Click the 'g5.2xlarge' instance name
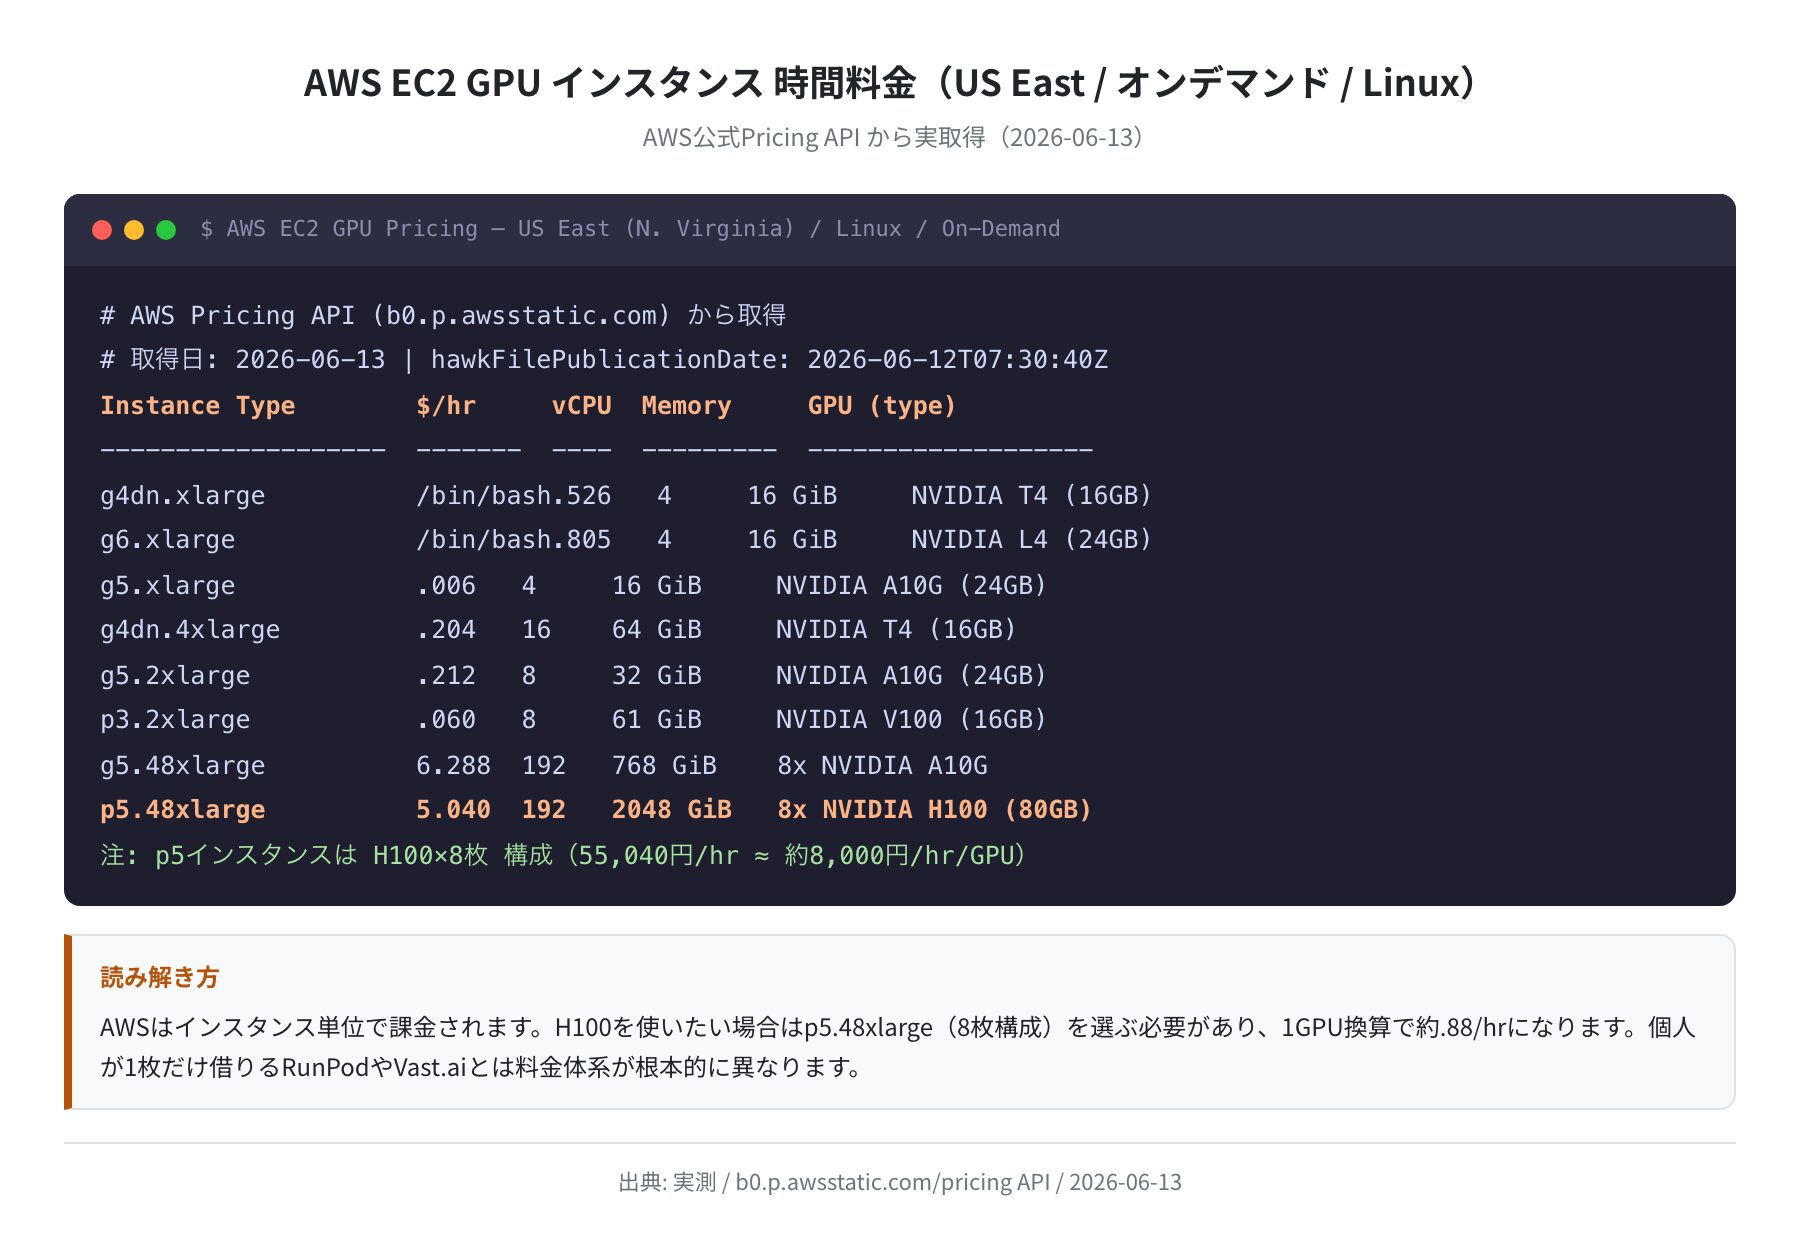The height and width of the screenshot is (1236, 1800). pyautogui.click(x=175, y=675)
